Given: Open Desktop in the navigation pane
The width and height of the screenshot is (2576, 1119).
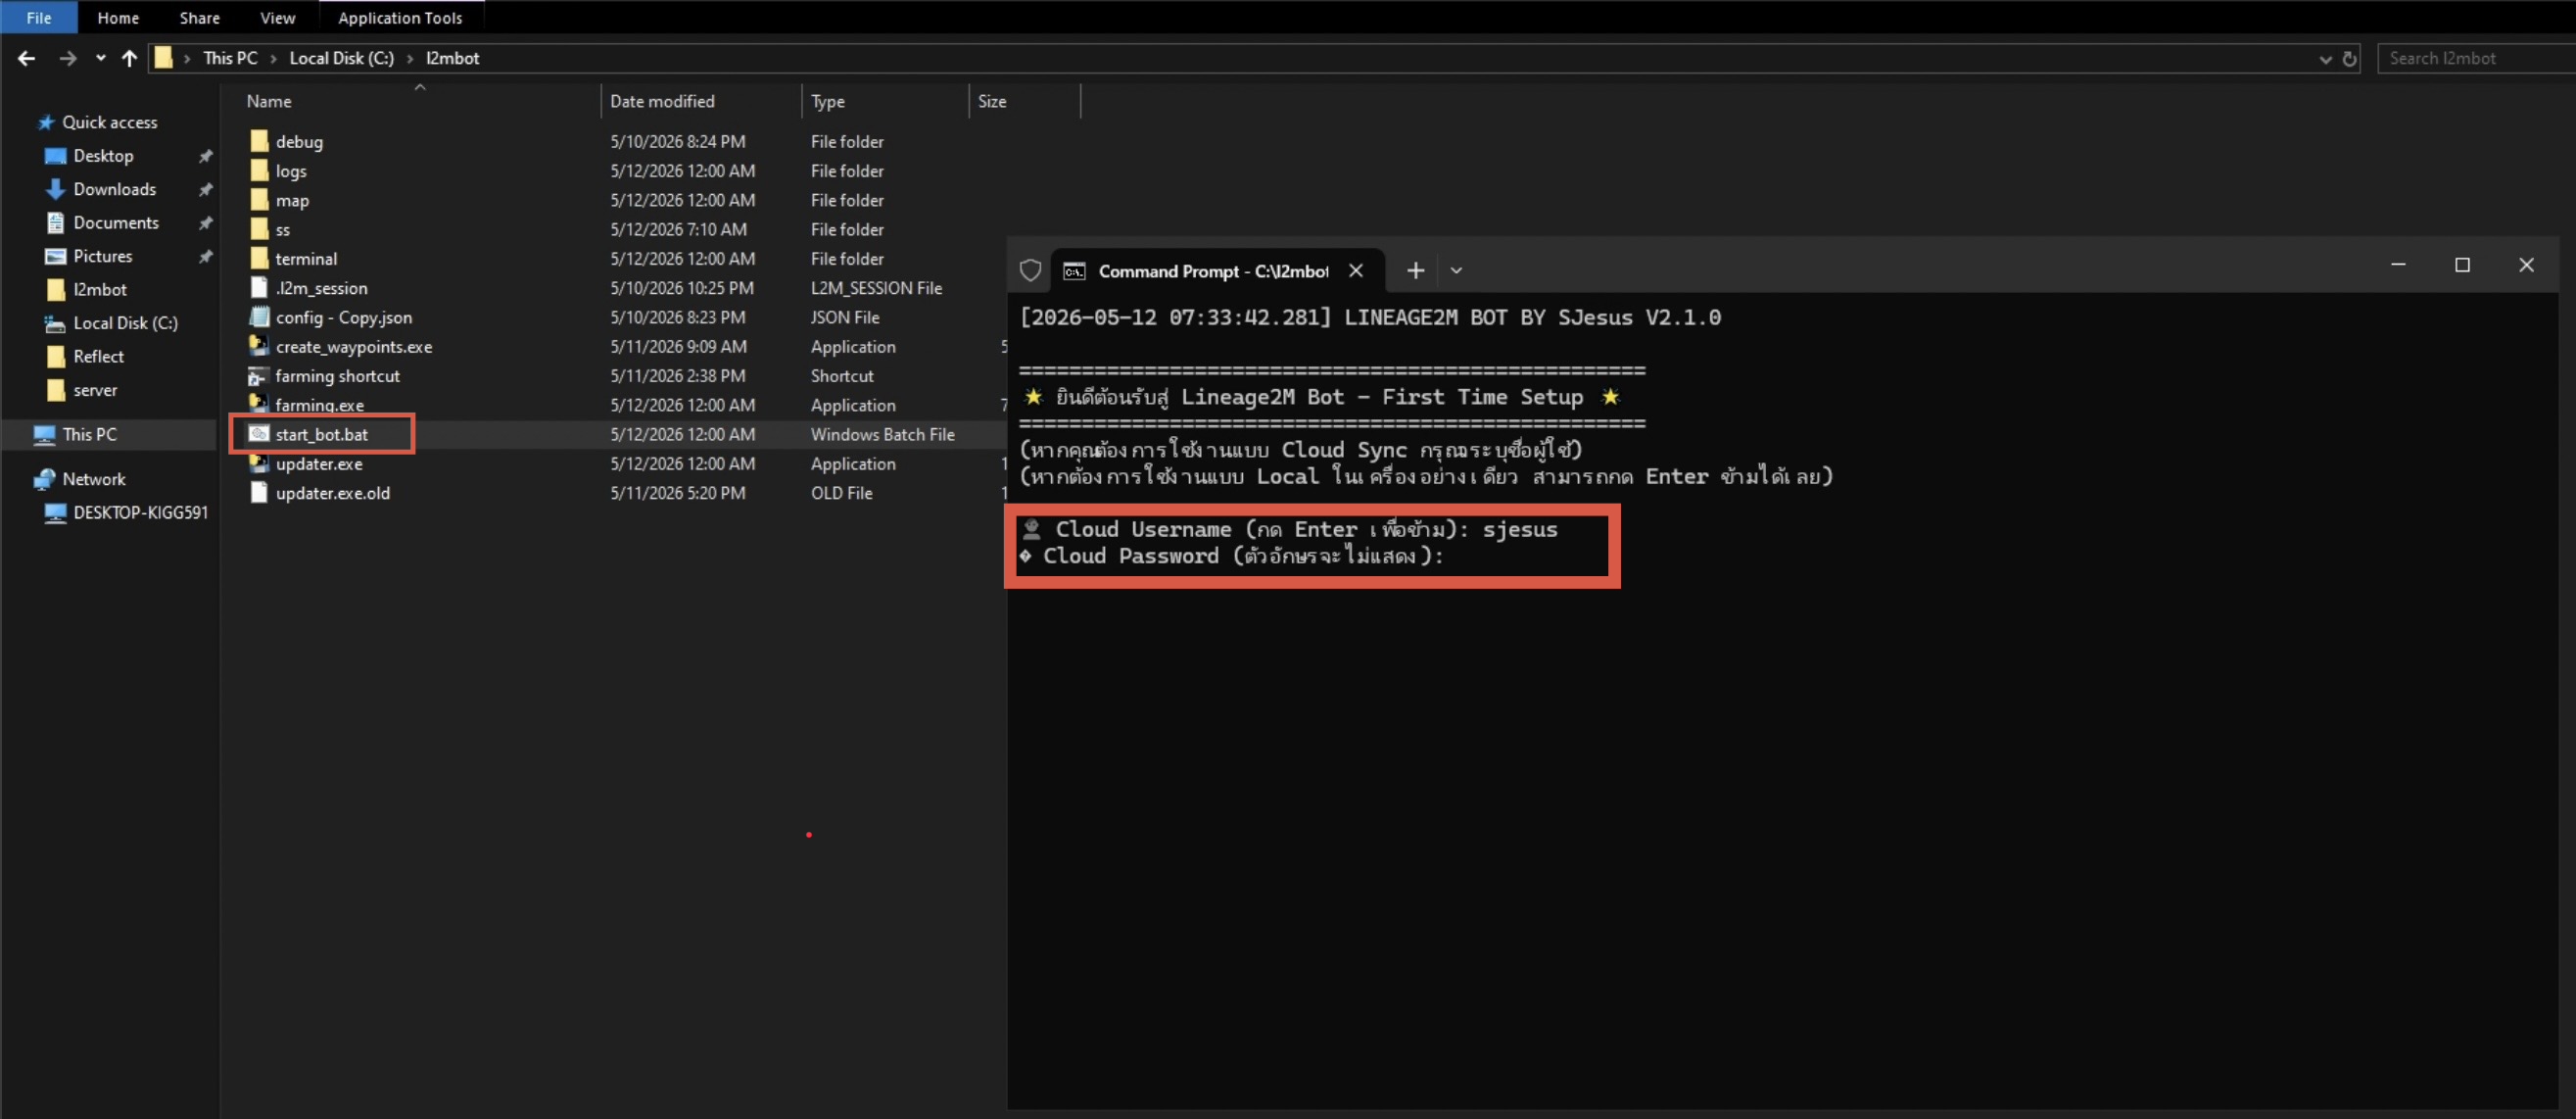Looking at the screenshot, I should point(103,156).
